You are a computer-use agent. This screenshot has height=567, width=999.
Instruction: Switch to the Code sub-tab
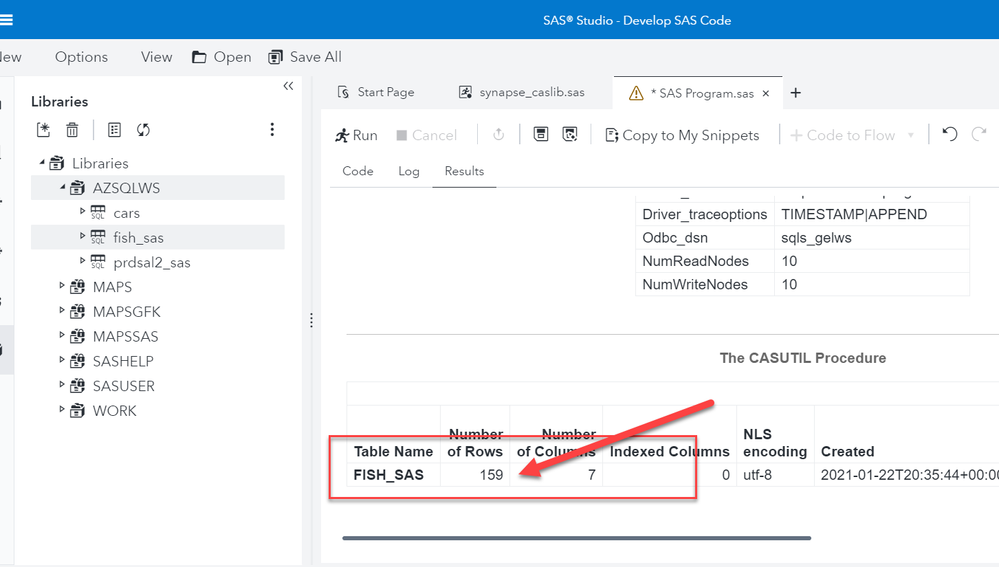[x=357, y=171]
